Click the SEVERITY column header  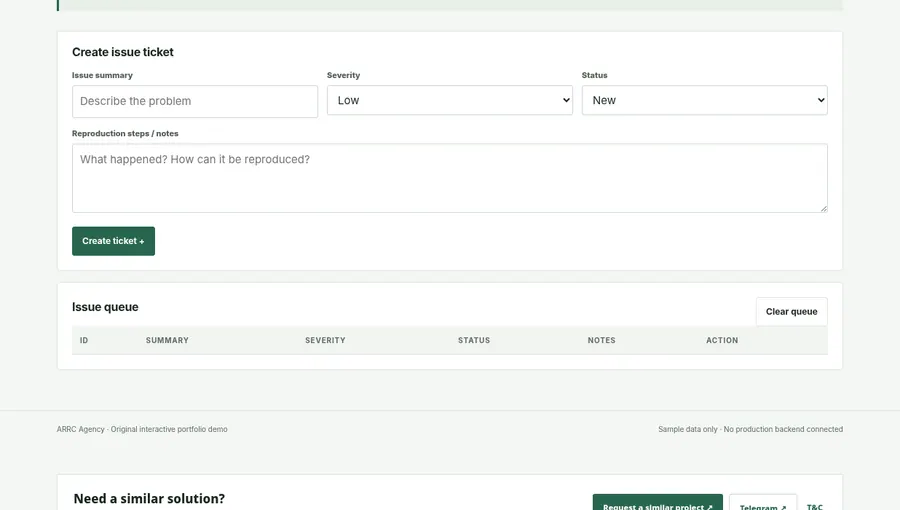[325, 340]
